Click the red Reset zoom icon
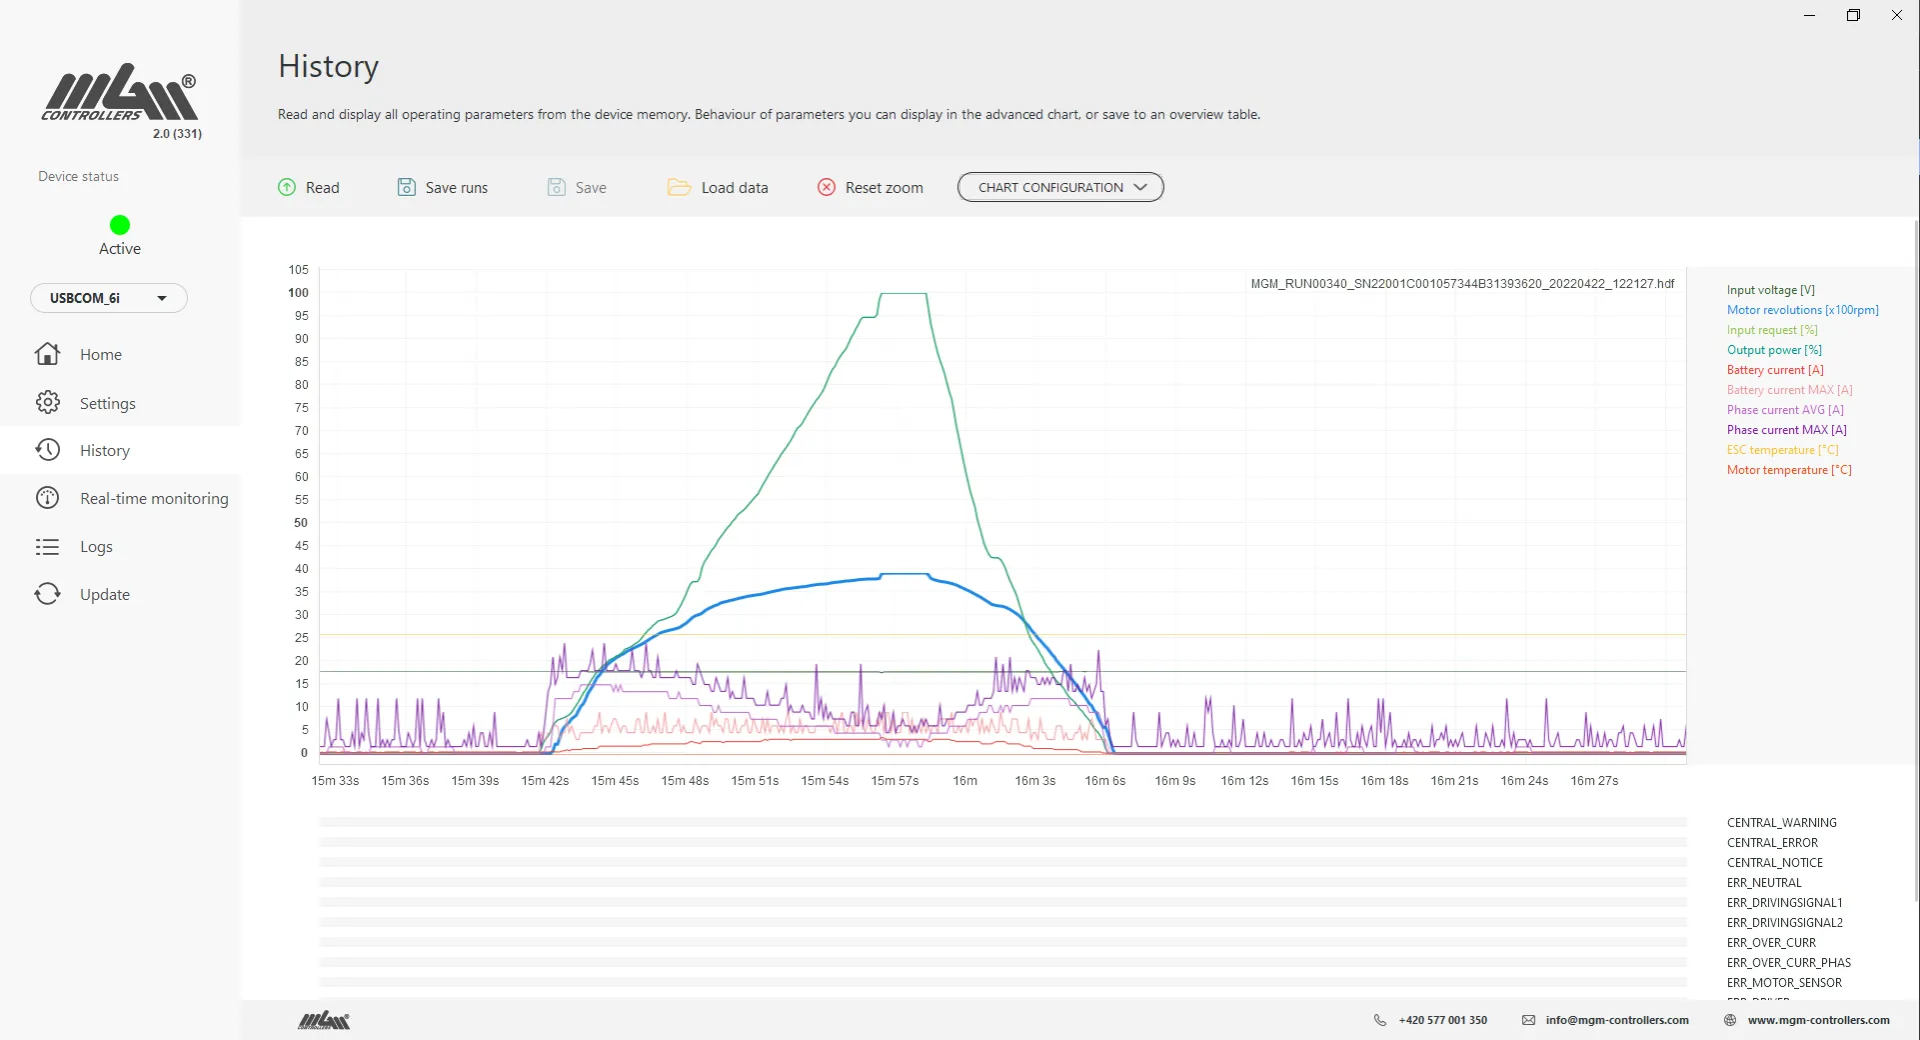Viewport: 1920px width, 1040px height. (826, 187)
